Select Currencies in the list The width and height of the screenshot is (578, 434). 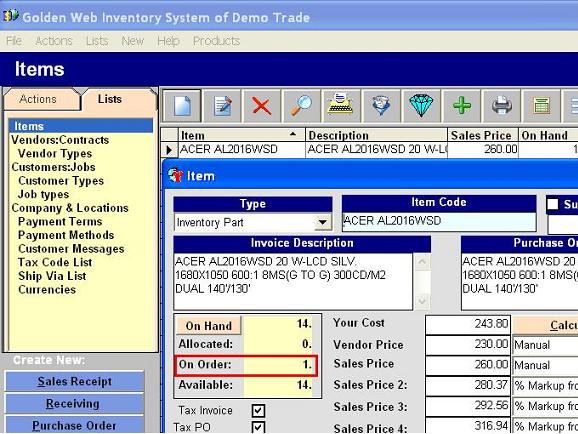pos(47,289)
